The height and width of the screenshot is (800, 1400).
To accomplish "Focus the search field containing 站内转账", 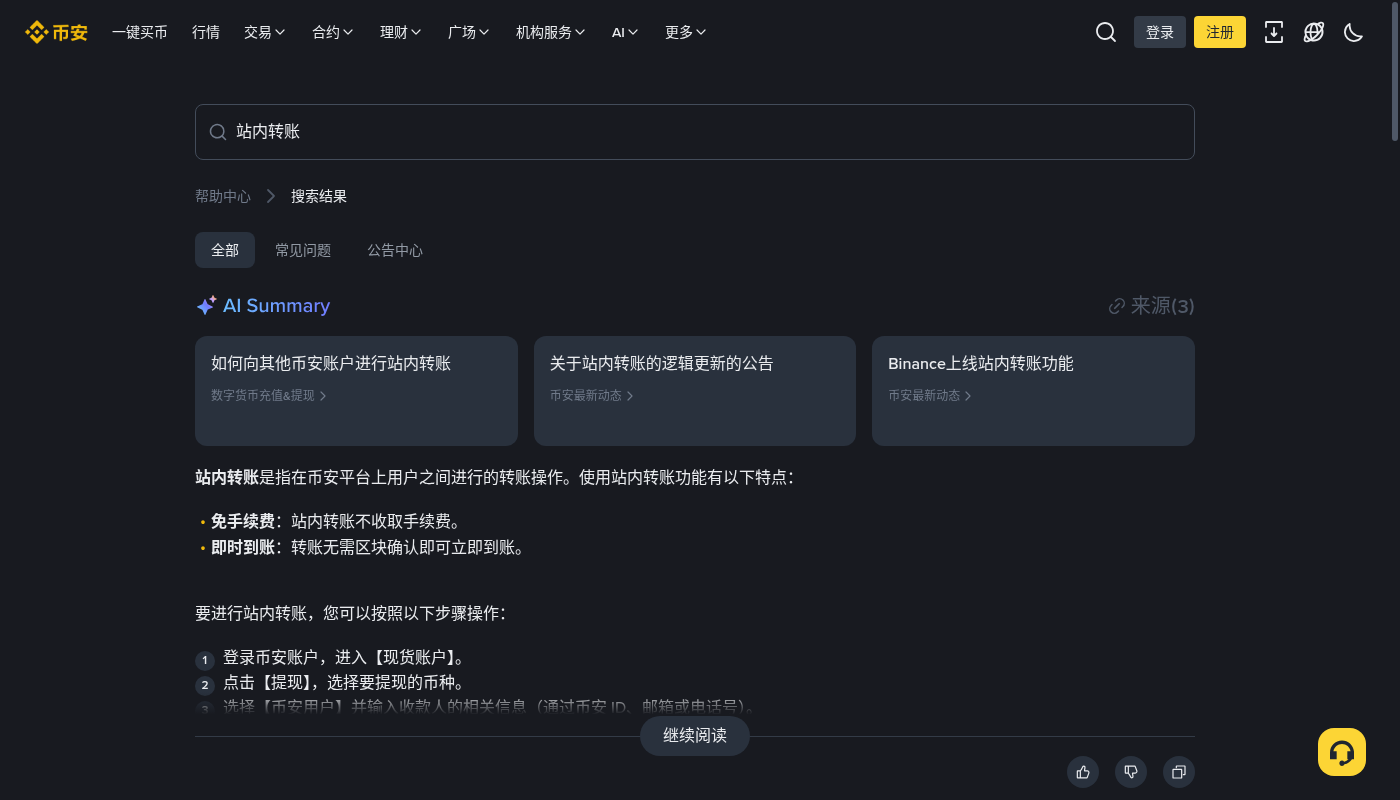I will click(x=695, y=132).
